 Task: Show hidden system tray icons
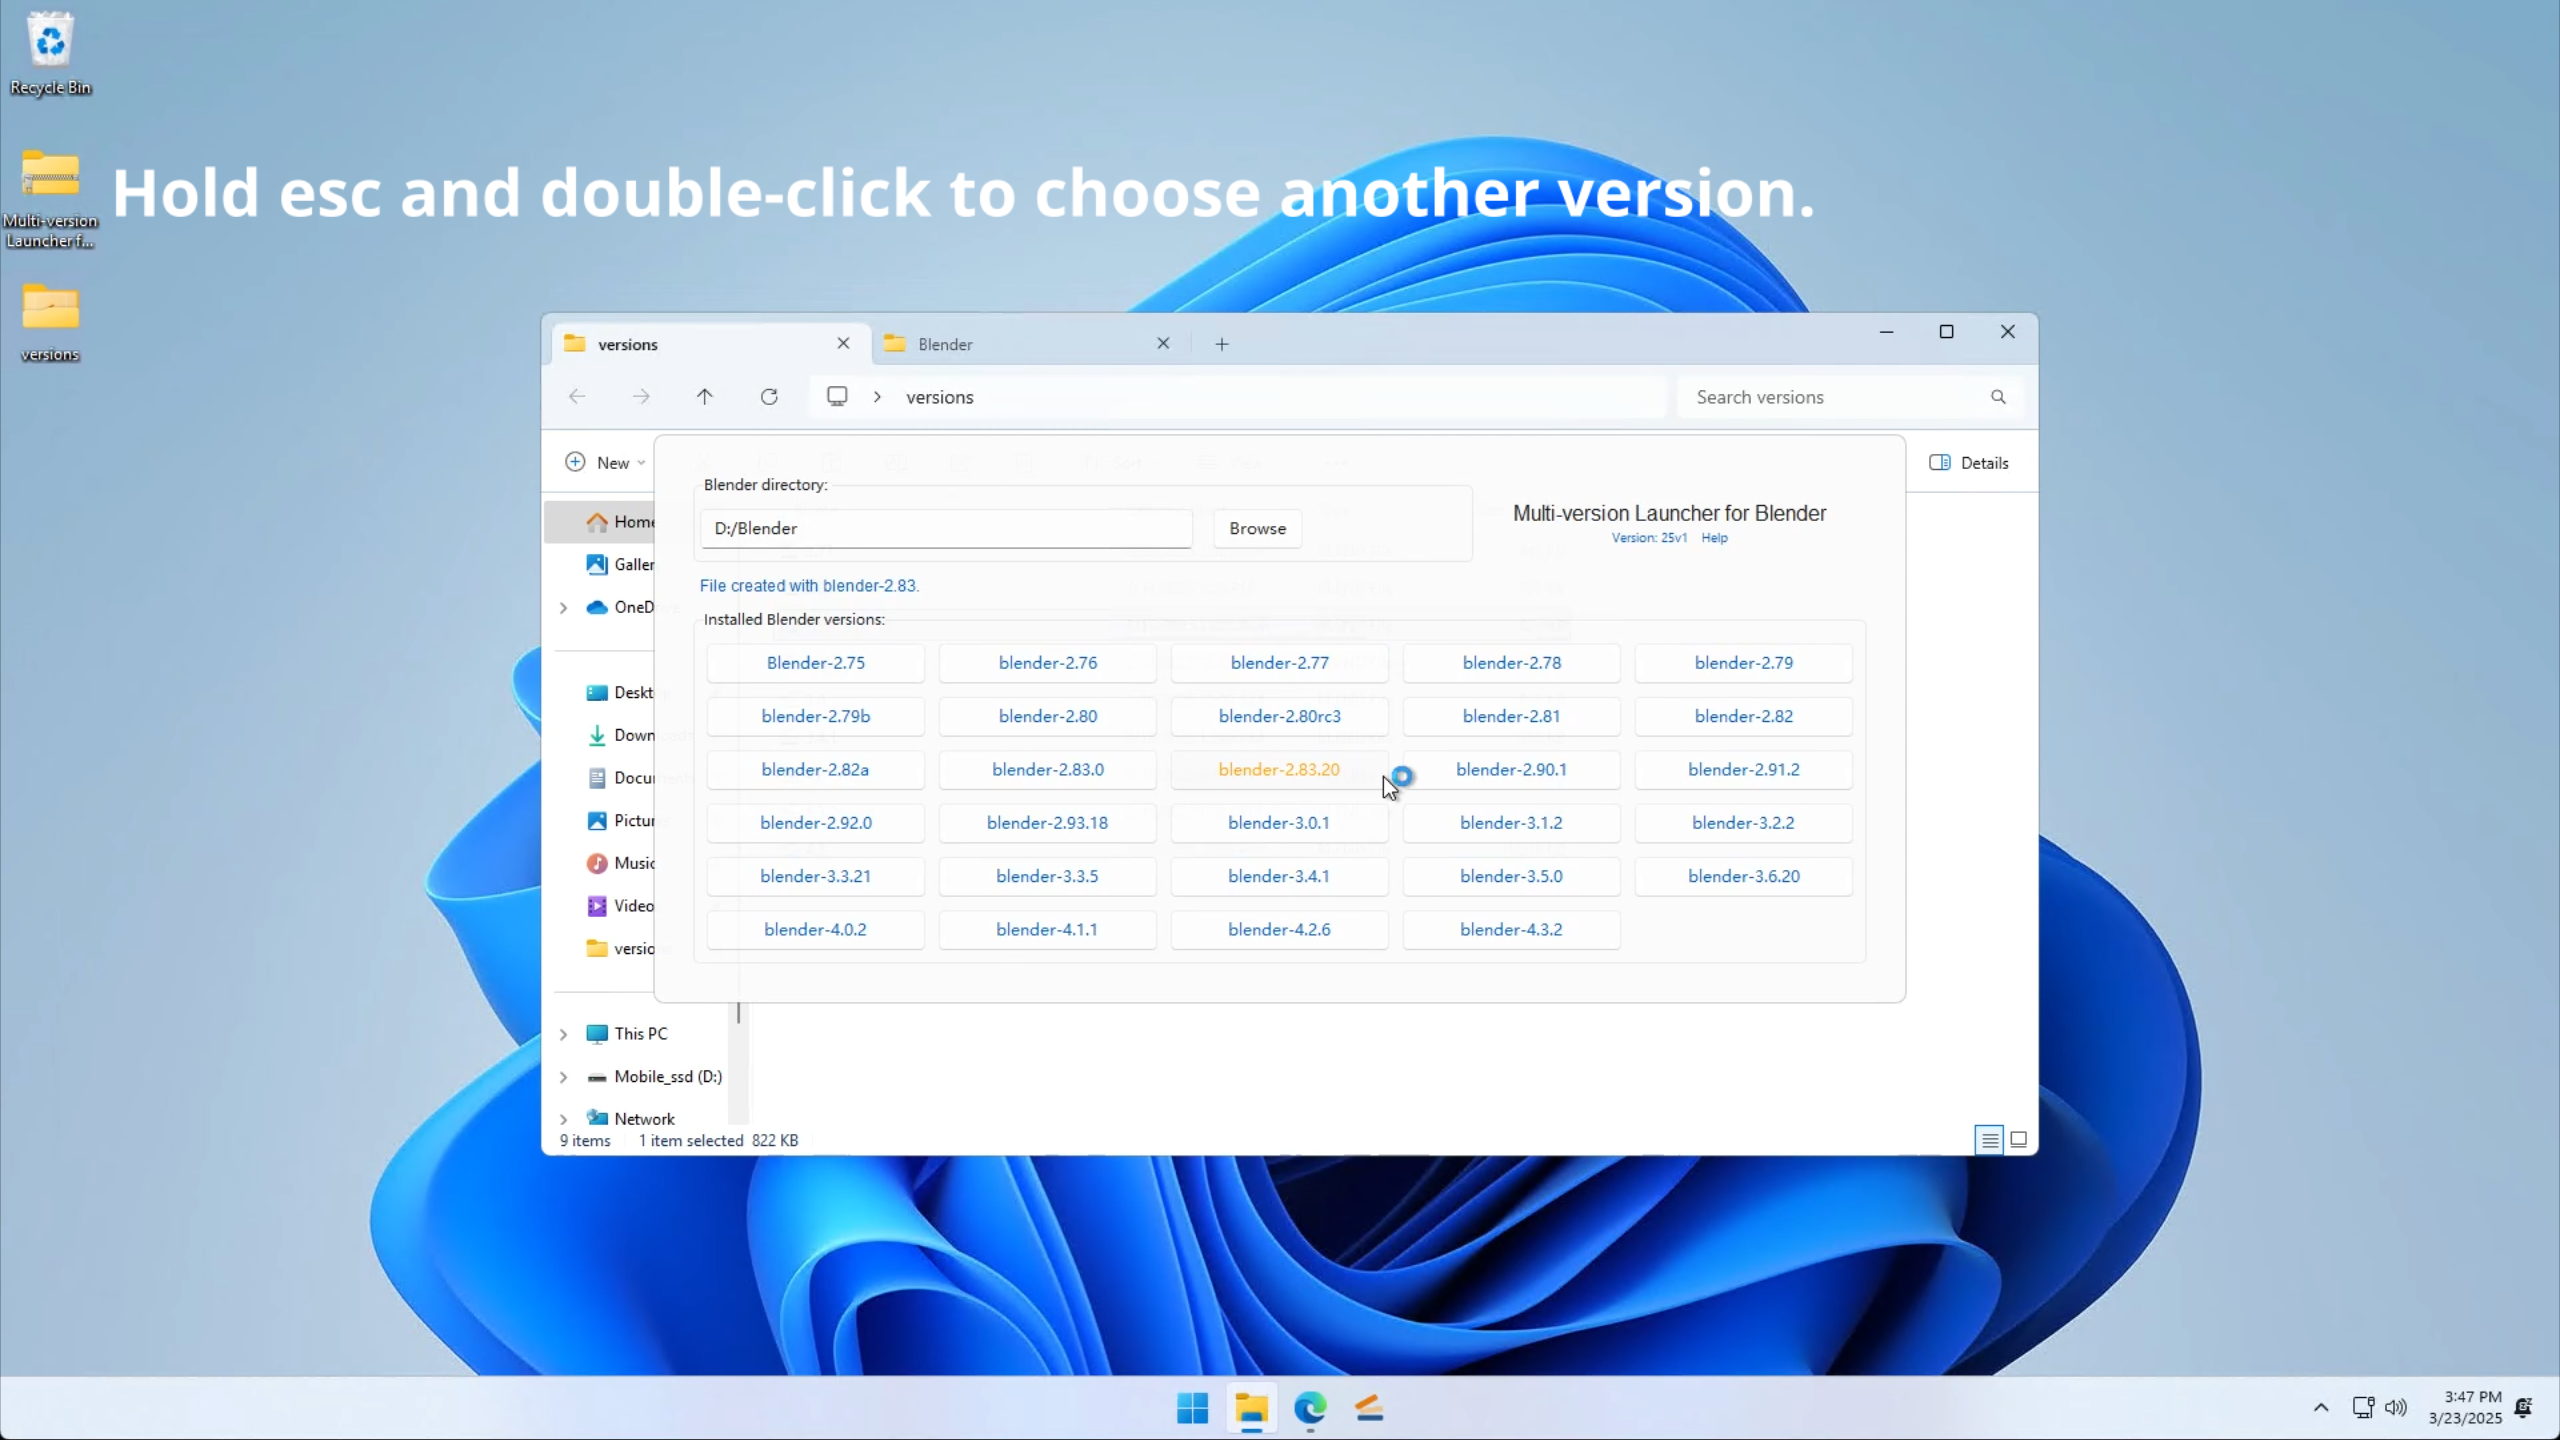tap(2321, 1408)
